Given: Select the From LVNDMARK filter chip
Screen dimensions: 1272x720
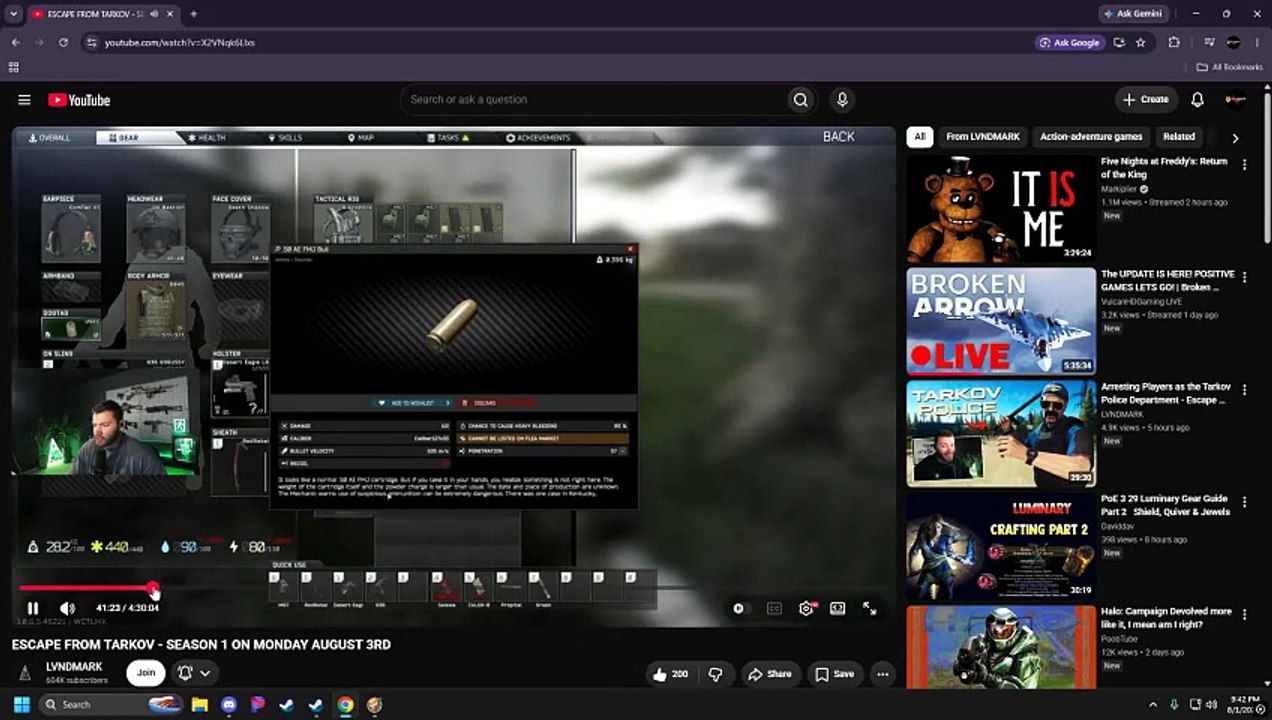Looking at the screenshot, I should [x=983, y=137].
